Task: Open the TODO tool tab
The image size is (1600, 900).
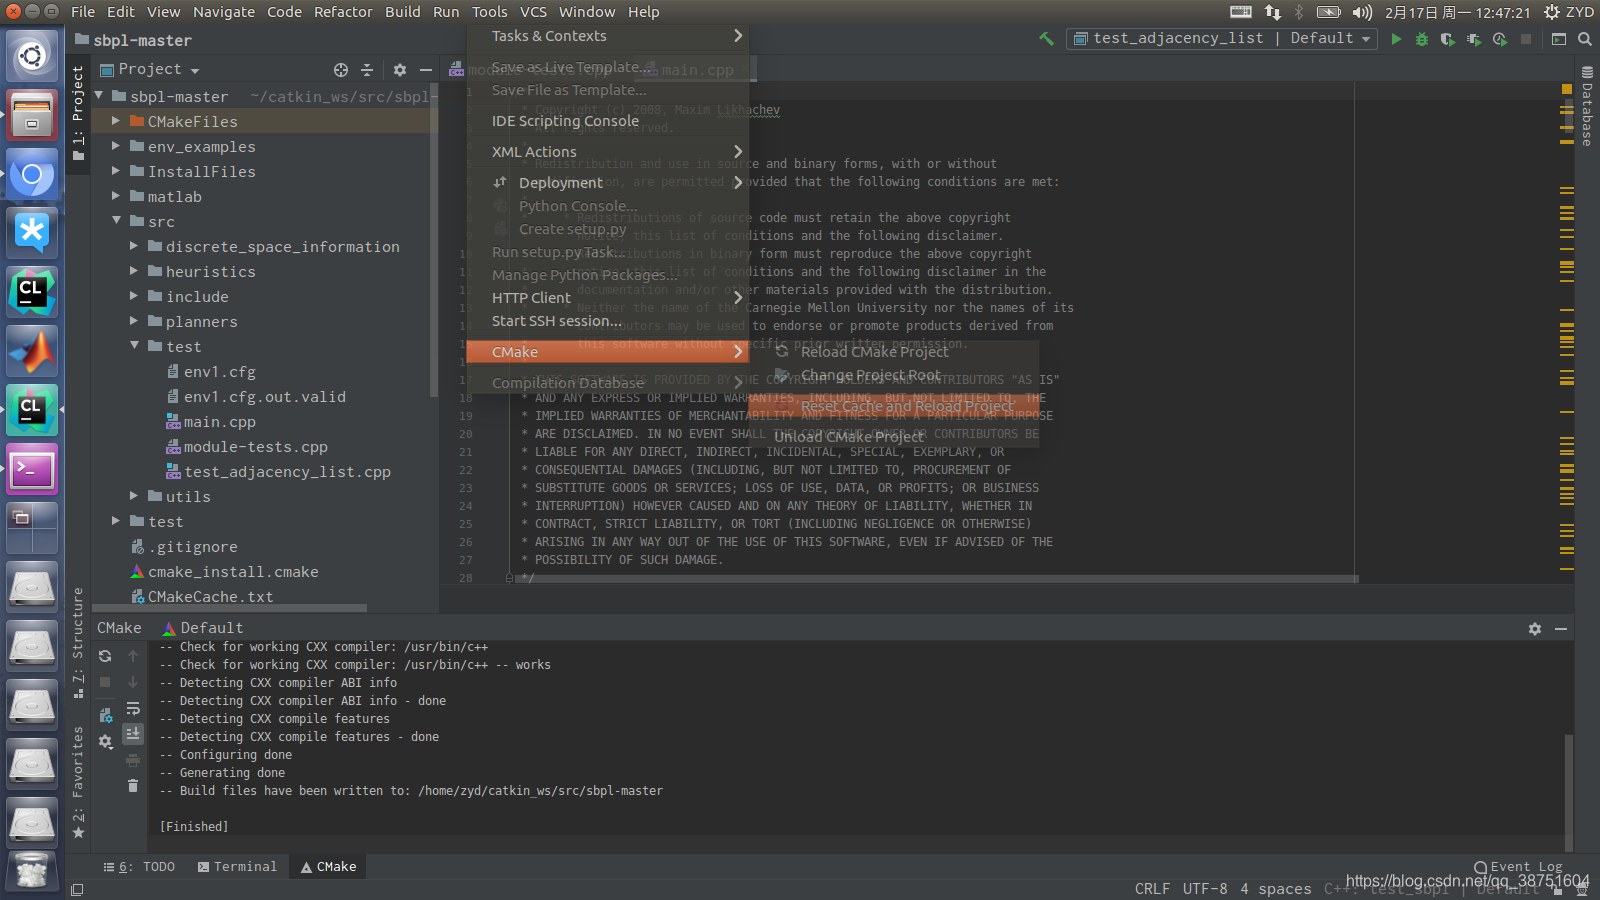Action: coord(139,867)
